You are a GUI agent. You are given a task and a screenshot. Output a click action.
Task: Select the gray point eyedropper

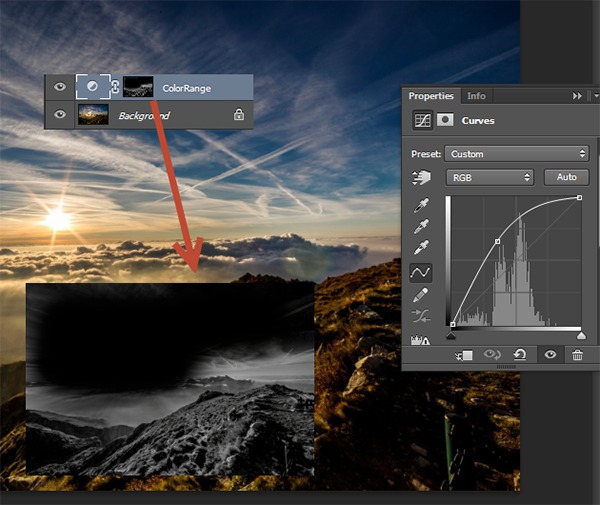click(421, 229)
